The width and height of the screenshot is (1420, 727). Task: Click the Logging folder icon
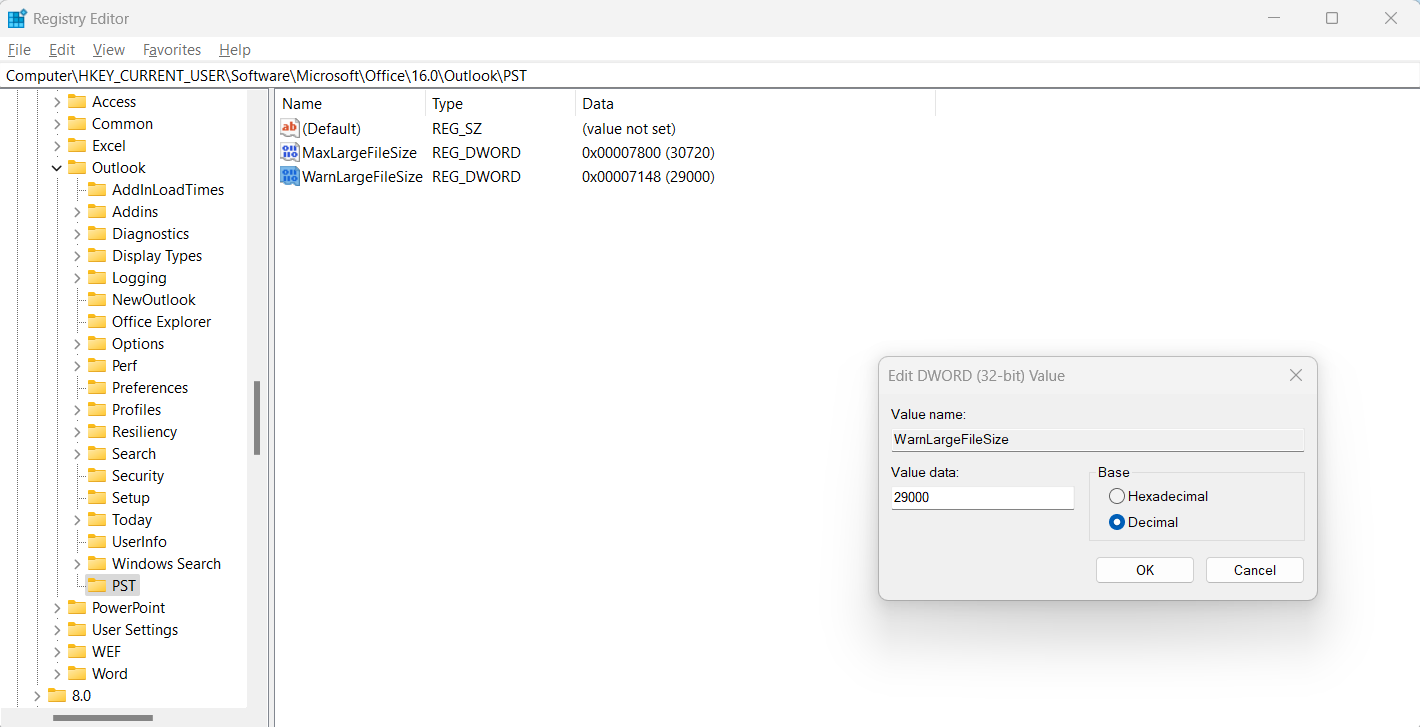(x=97, y=277)
